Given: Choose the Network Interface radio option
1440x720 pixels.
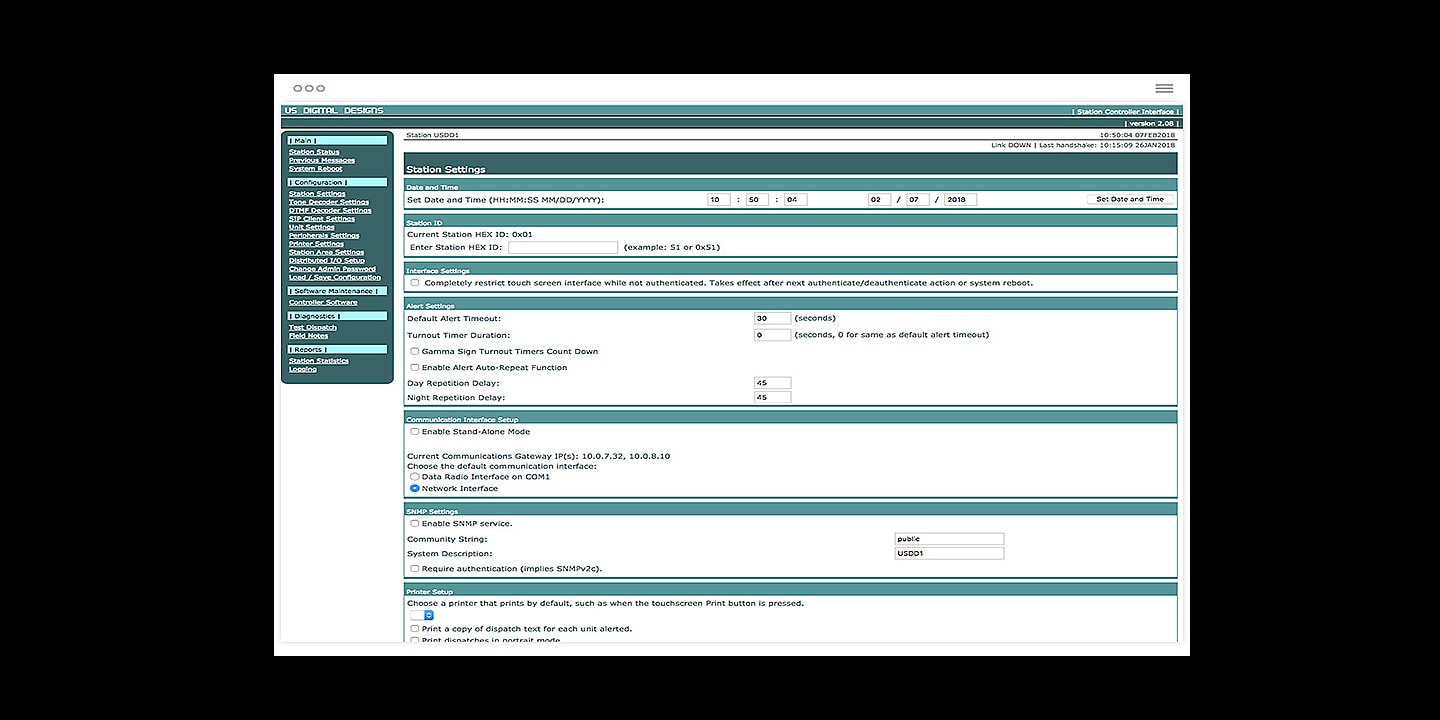Looking at the screenshot, I should (x=415, y=489).
